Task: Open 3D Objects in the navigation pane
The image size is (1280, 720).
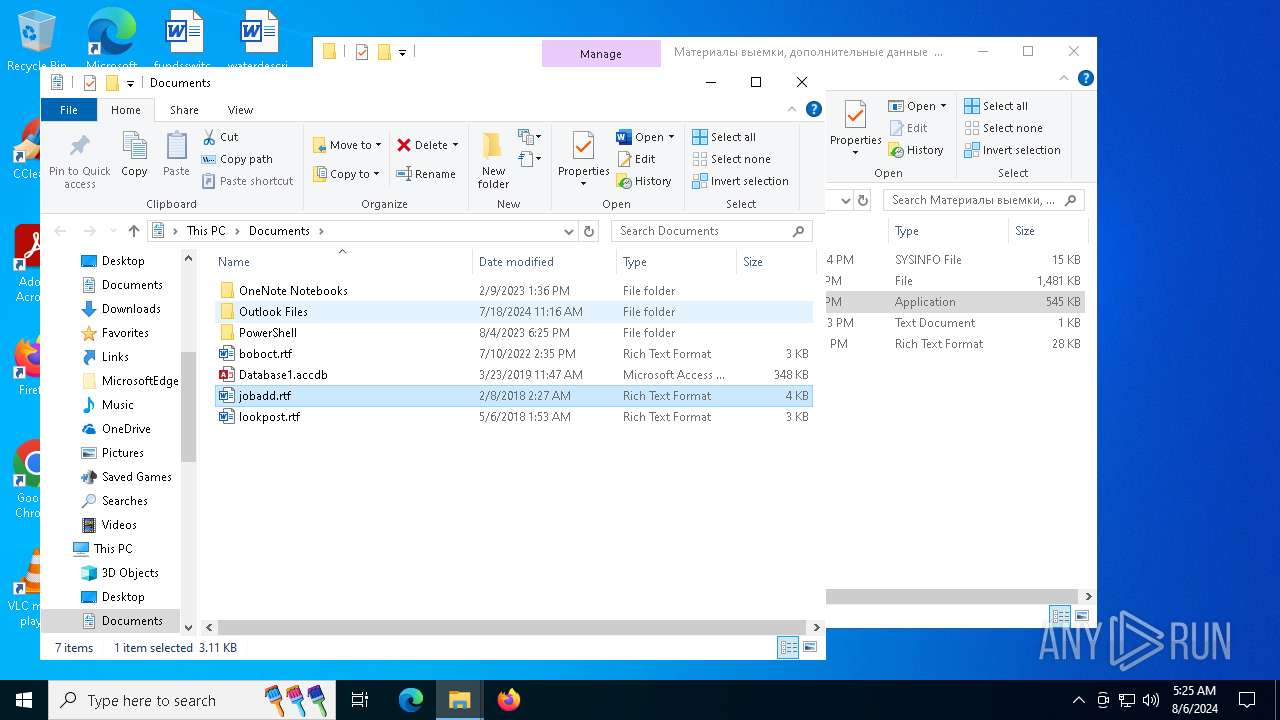Action: click(130, 573)
